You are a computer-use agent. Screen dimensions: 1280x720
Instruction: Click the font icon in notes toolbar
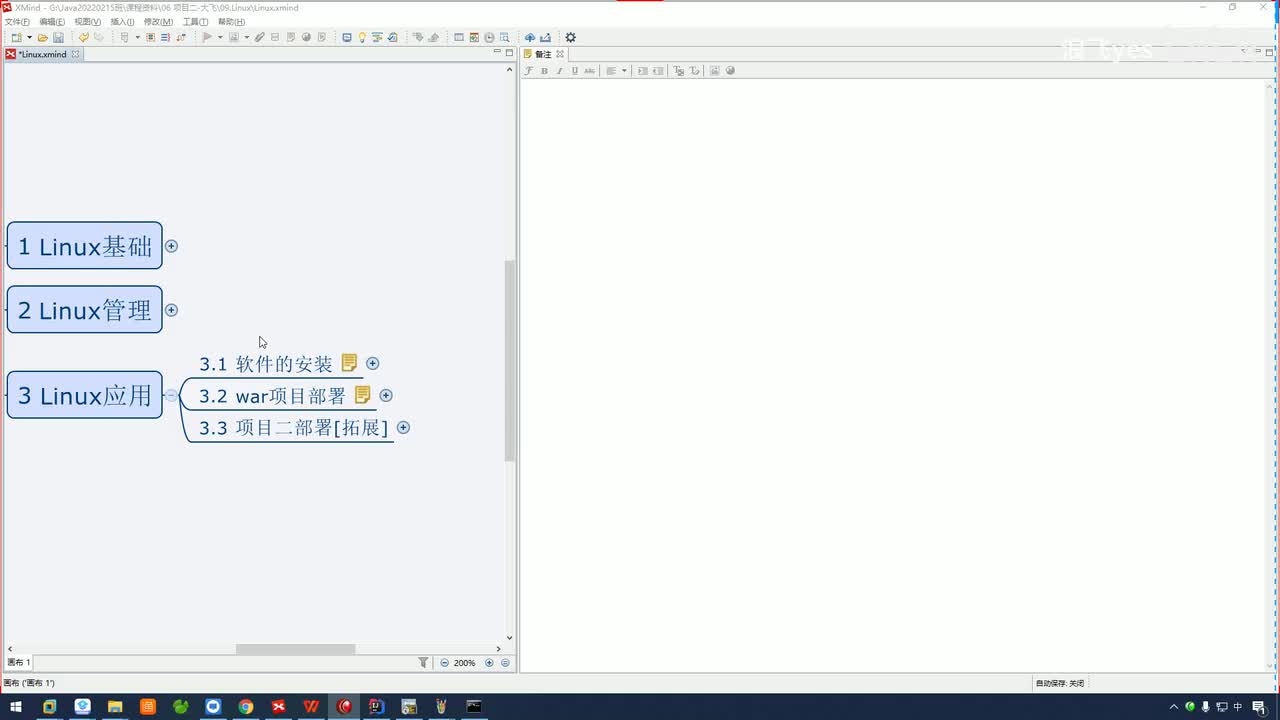point(529,71)
